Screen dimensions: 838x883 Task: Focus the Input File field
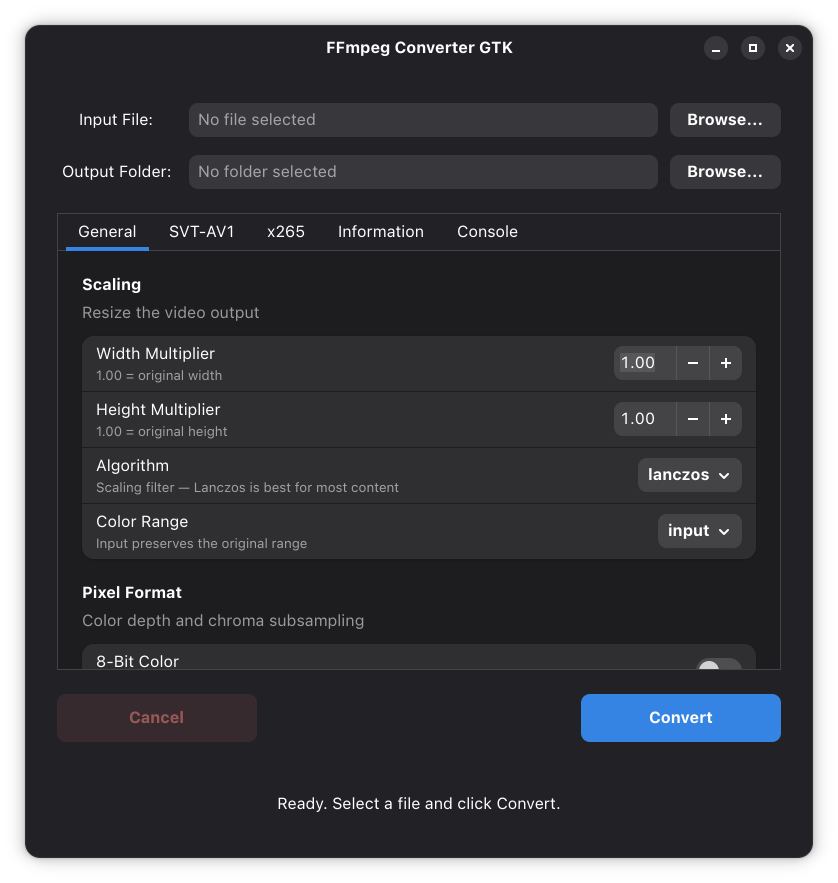coord(423,119)
